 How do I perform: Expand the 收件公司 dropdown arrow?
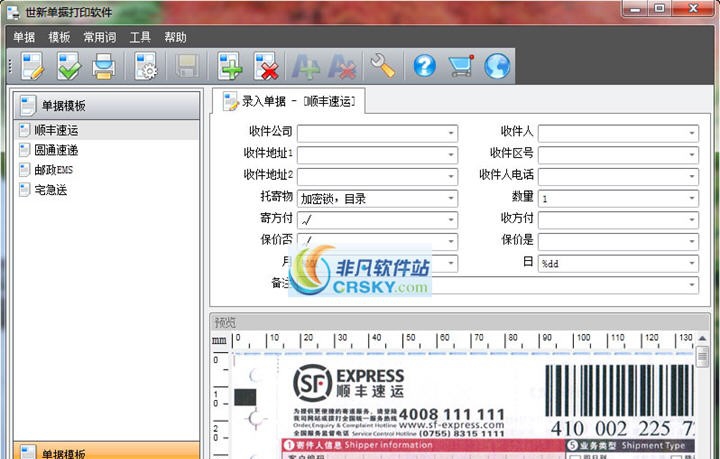point(451,133)
